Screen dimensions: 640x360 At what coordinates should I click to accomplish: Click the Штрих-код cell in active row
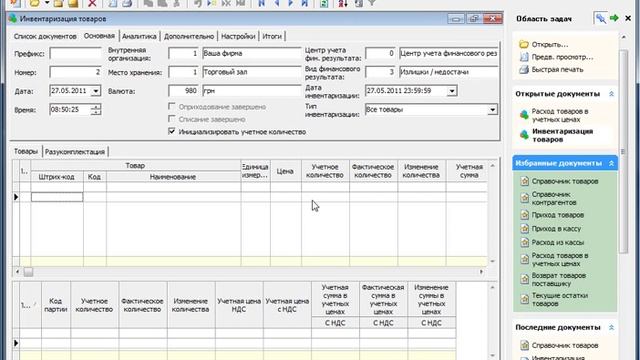click(57, 197)
